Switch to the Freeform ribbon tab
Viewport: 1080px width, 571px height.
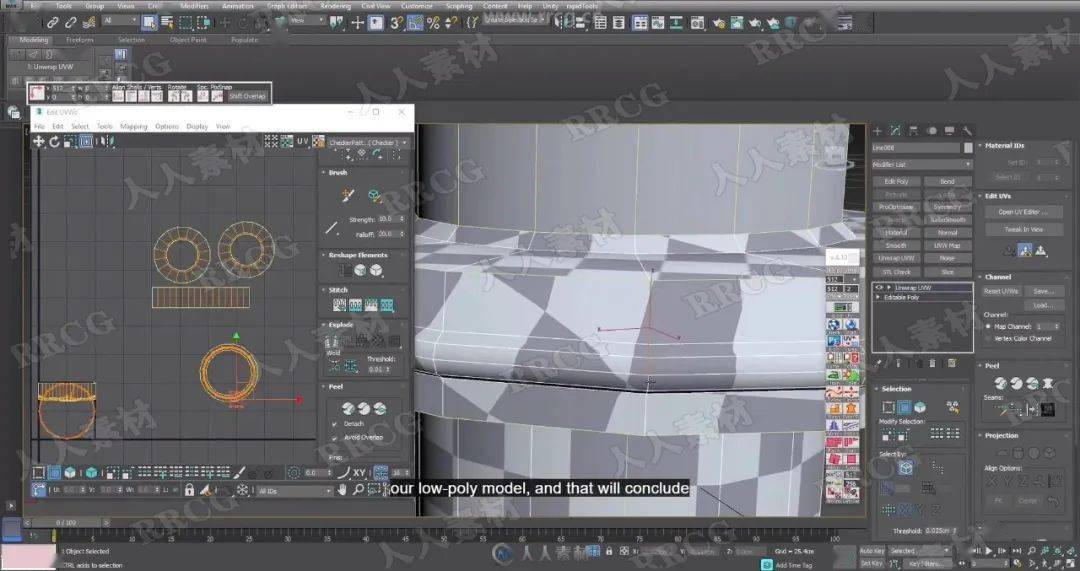click(80, 40)
